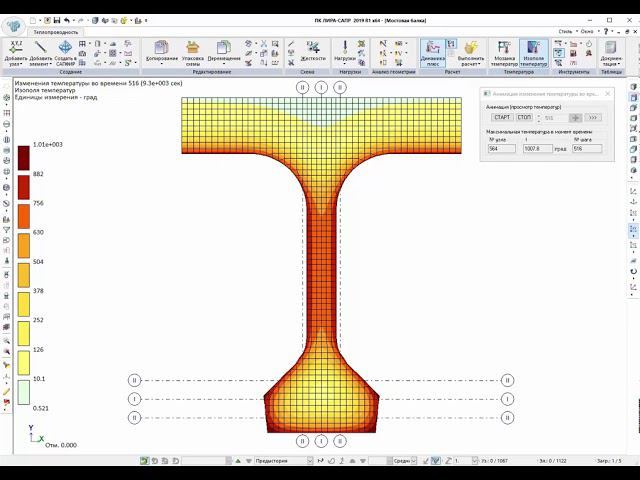Click the Перемещение tool icon
The width and height of the screenshot is (640, 480).
tap(224, 49)
